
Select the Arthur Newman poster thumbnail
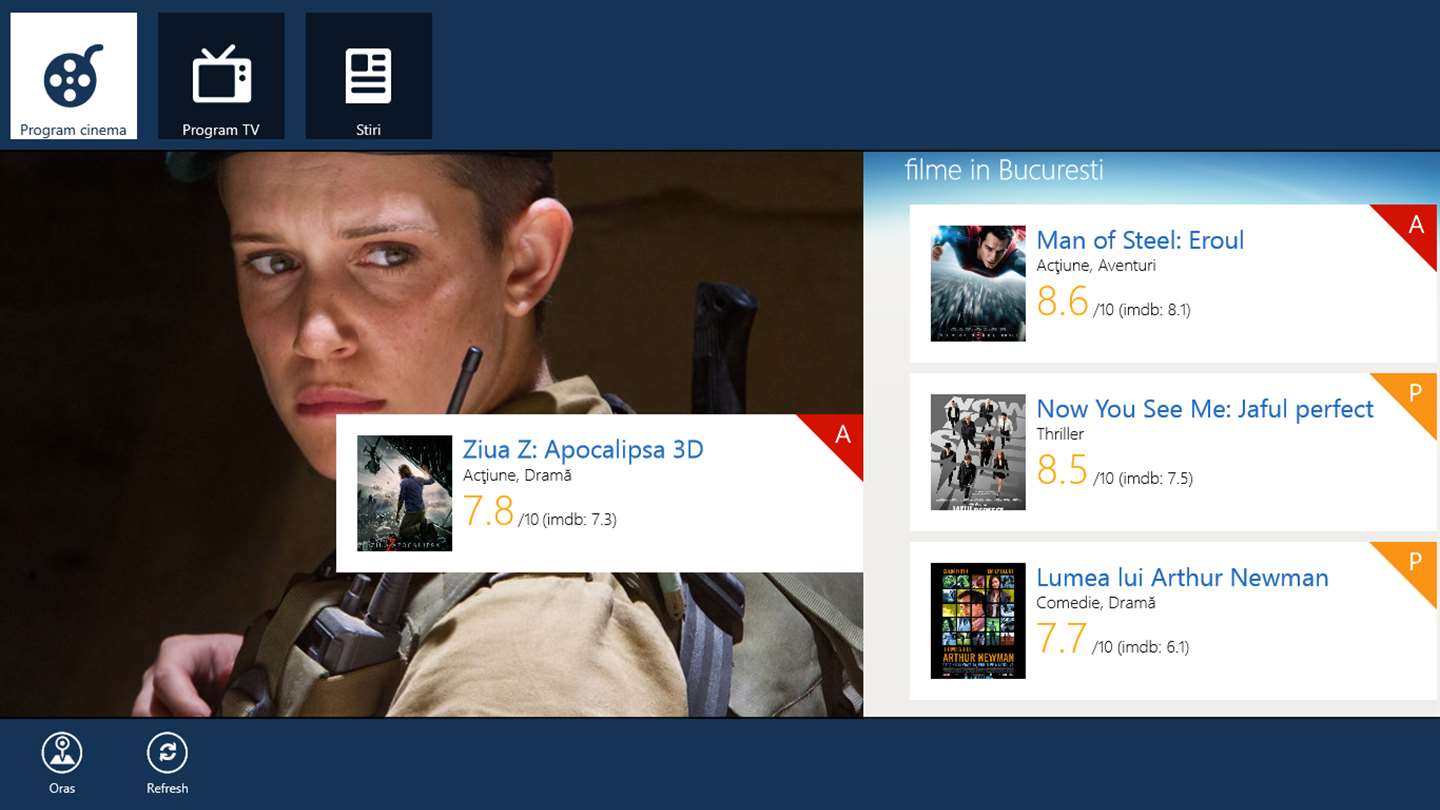[978, 621]
